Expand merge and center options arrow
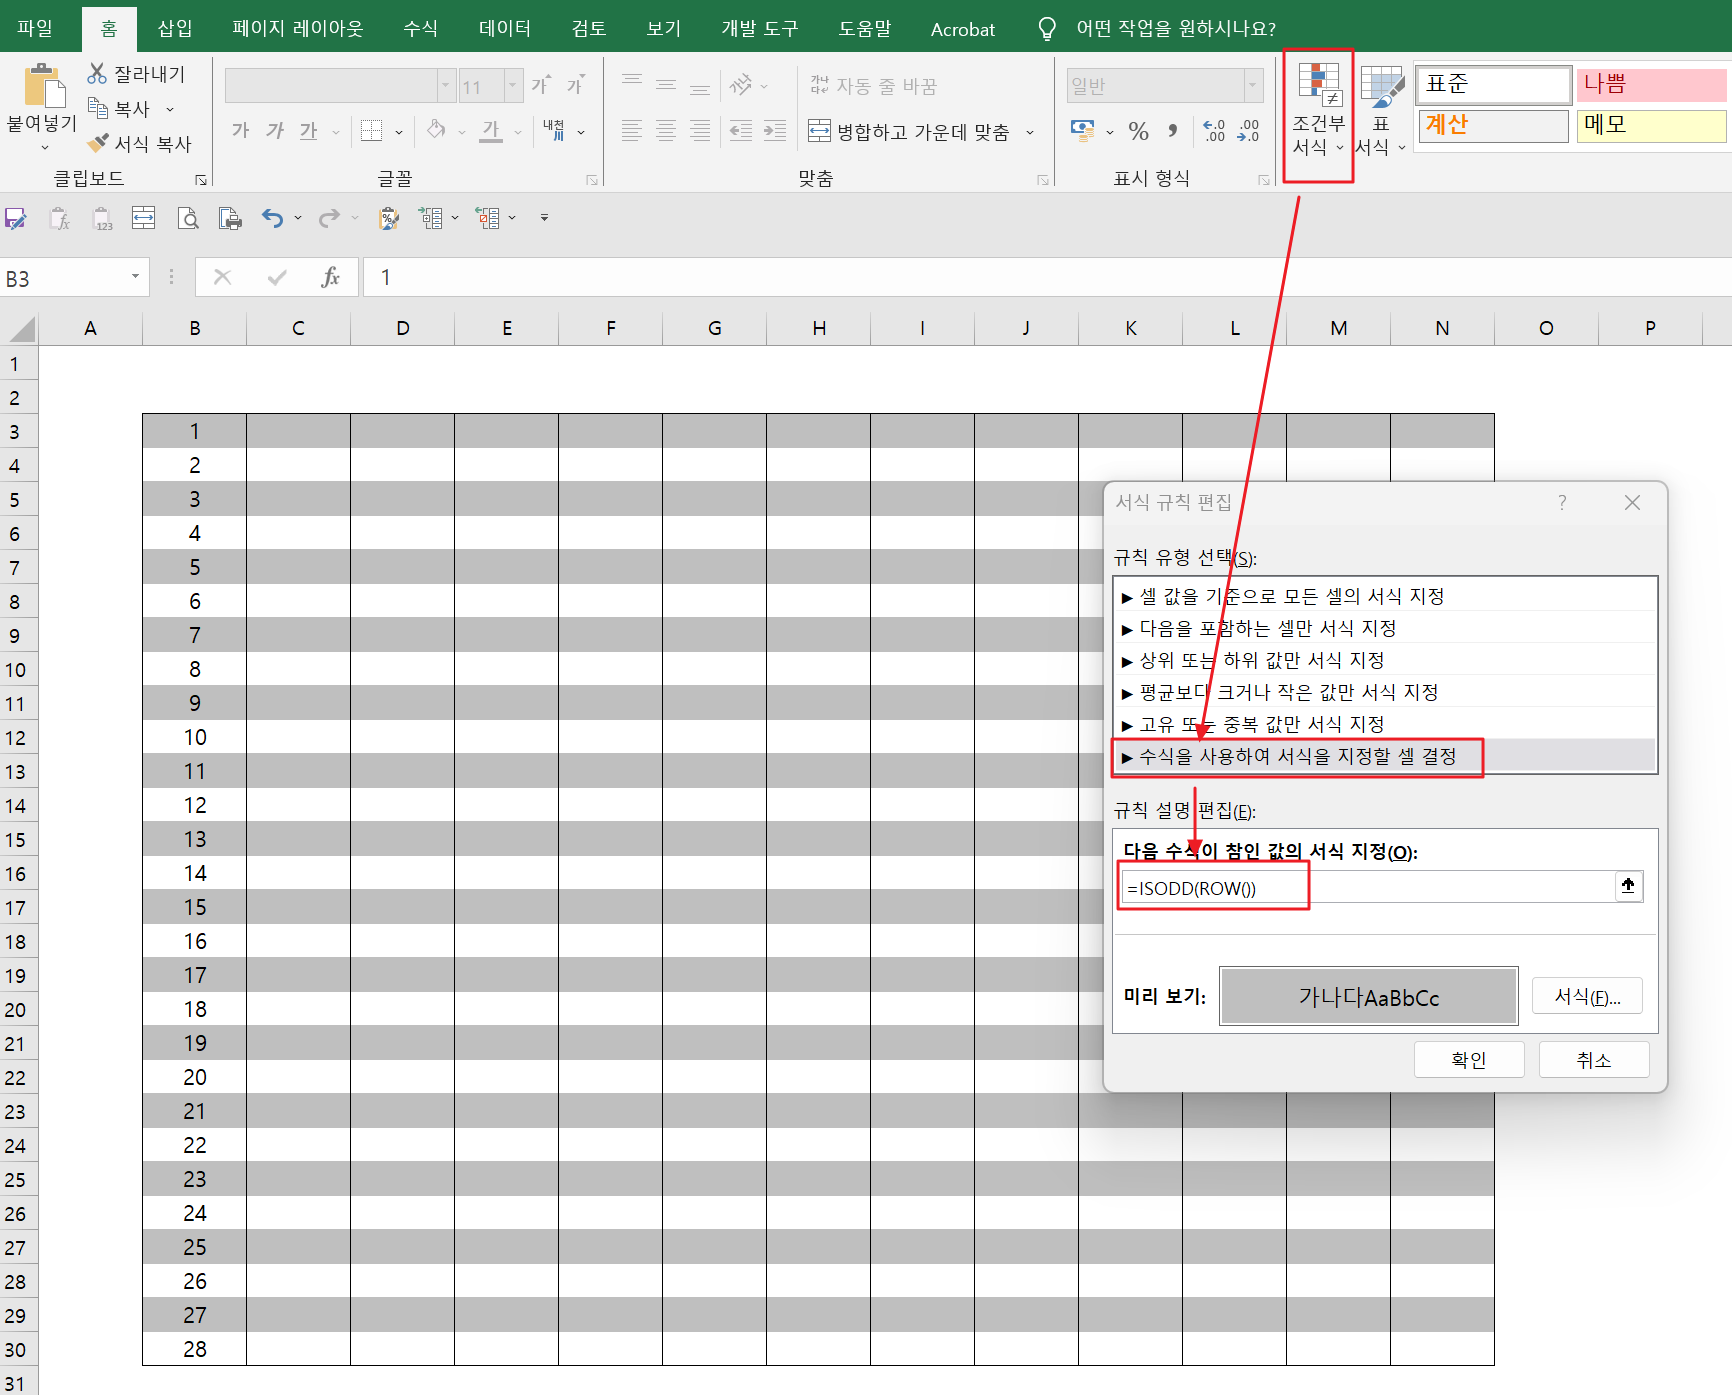This screenshot has width=1732, height=1395. point(1030,131)
